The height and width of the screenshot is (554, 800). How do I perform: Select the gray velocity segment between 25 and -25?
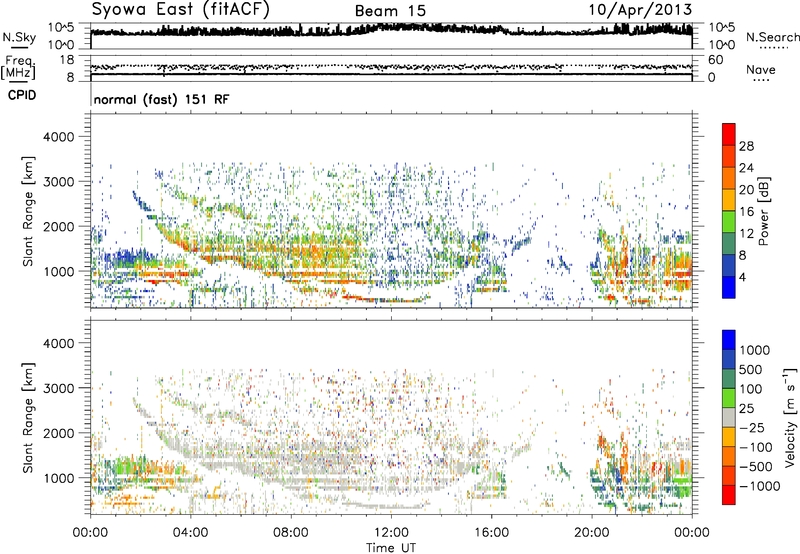729,418
